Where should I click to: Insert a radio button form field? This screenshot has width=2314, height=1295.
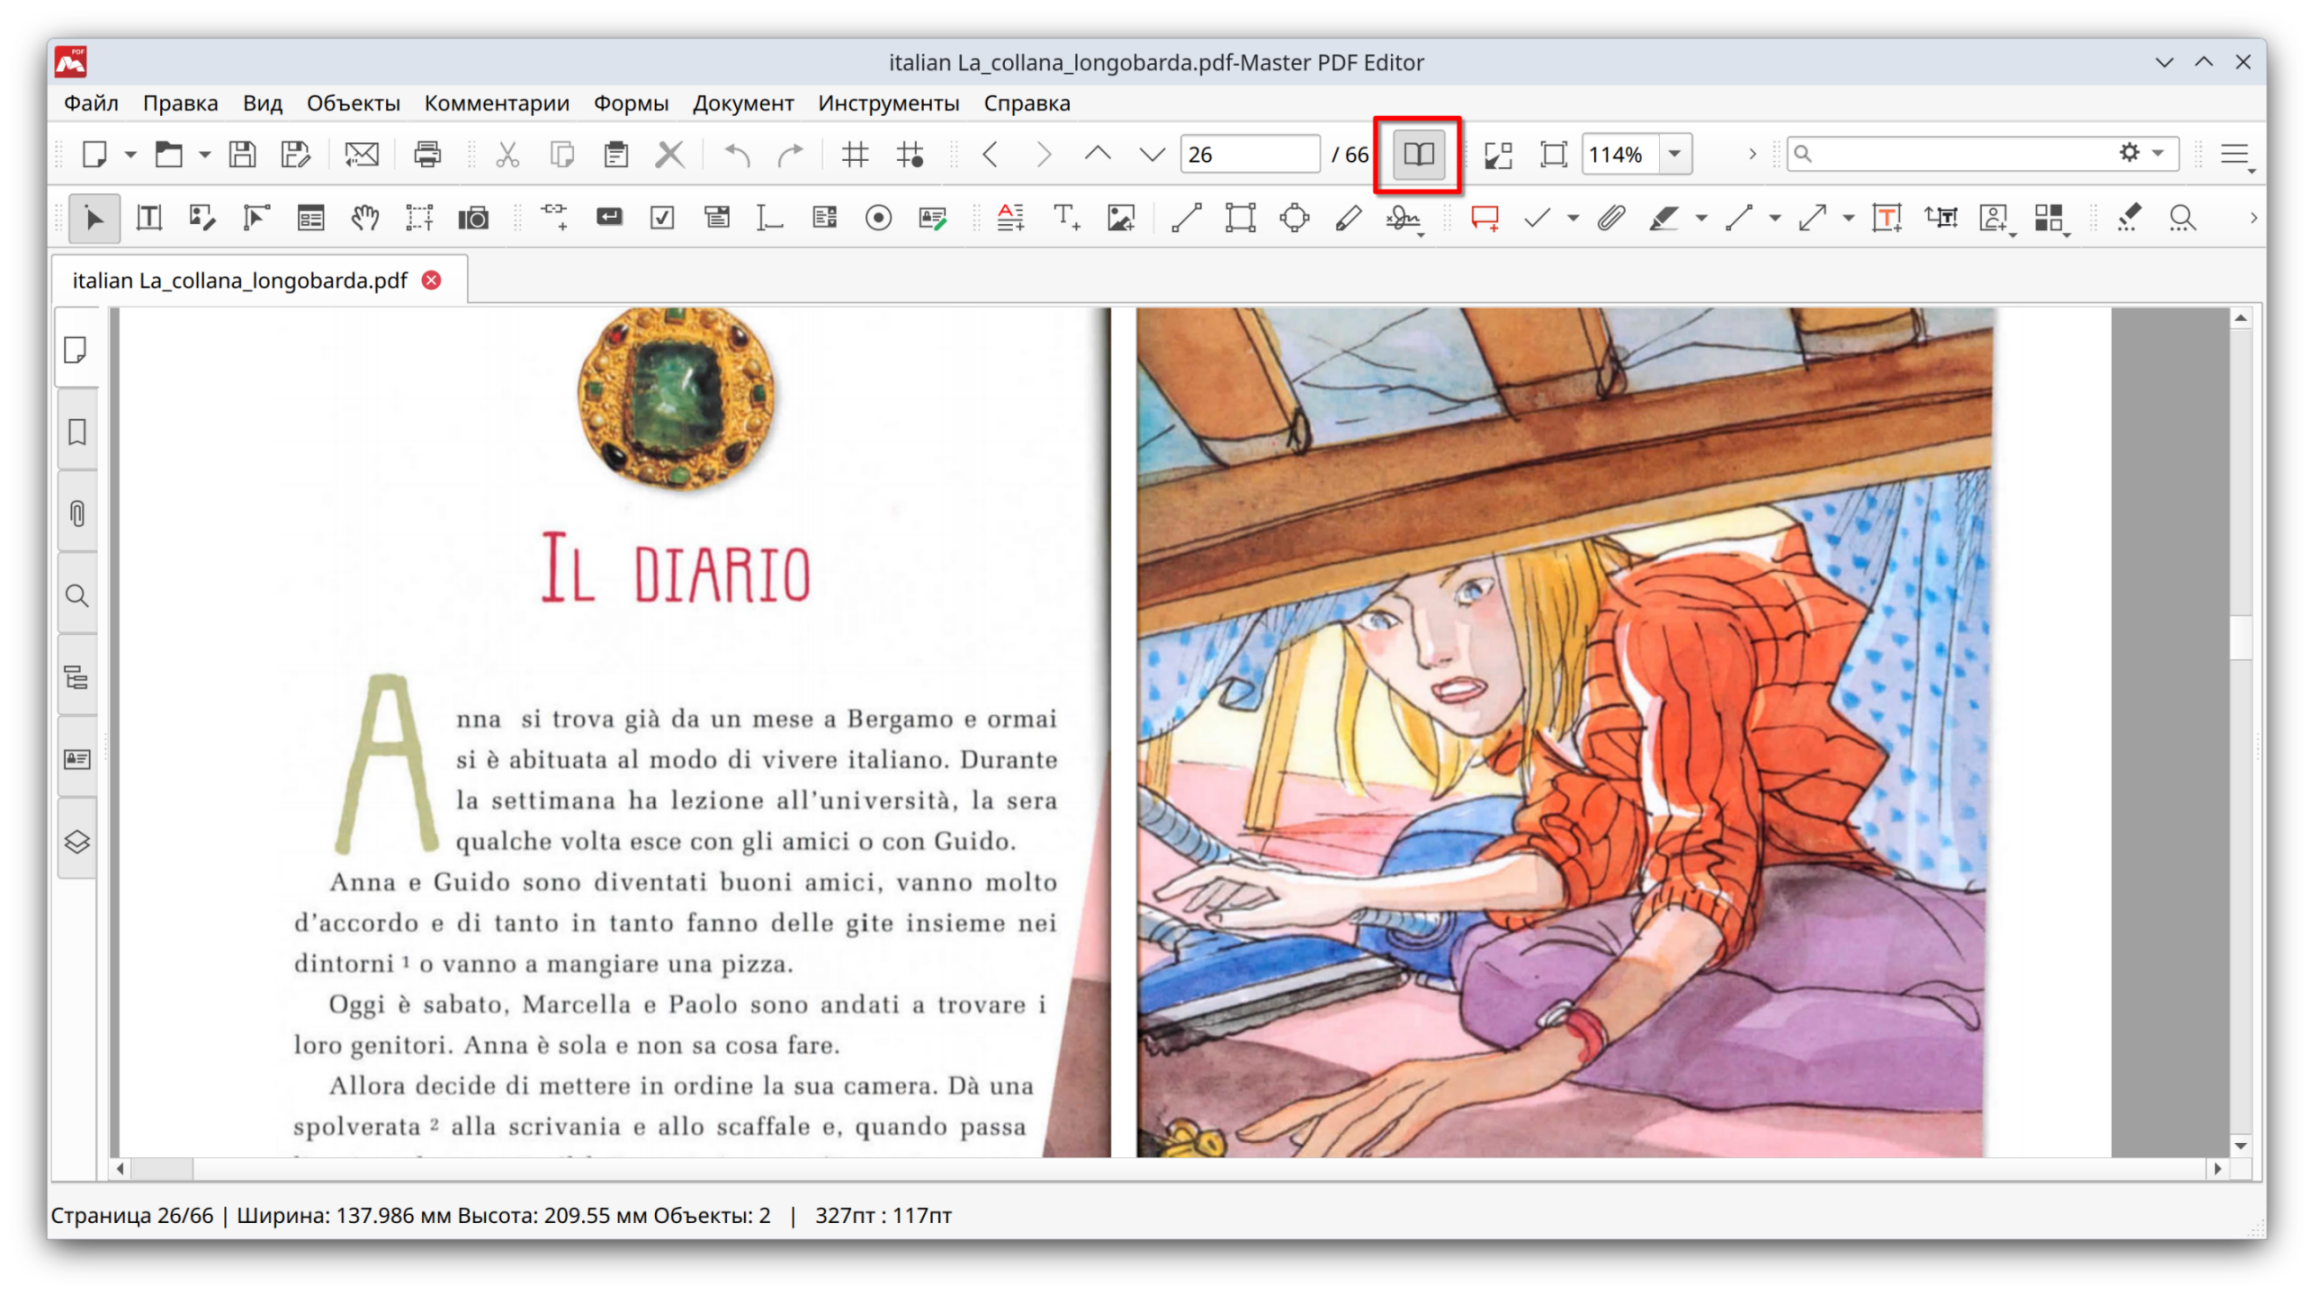[x=878, y=218]
